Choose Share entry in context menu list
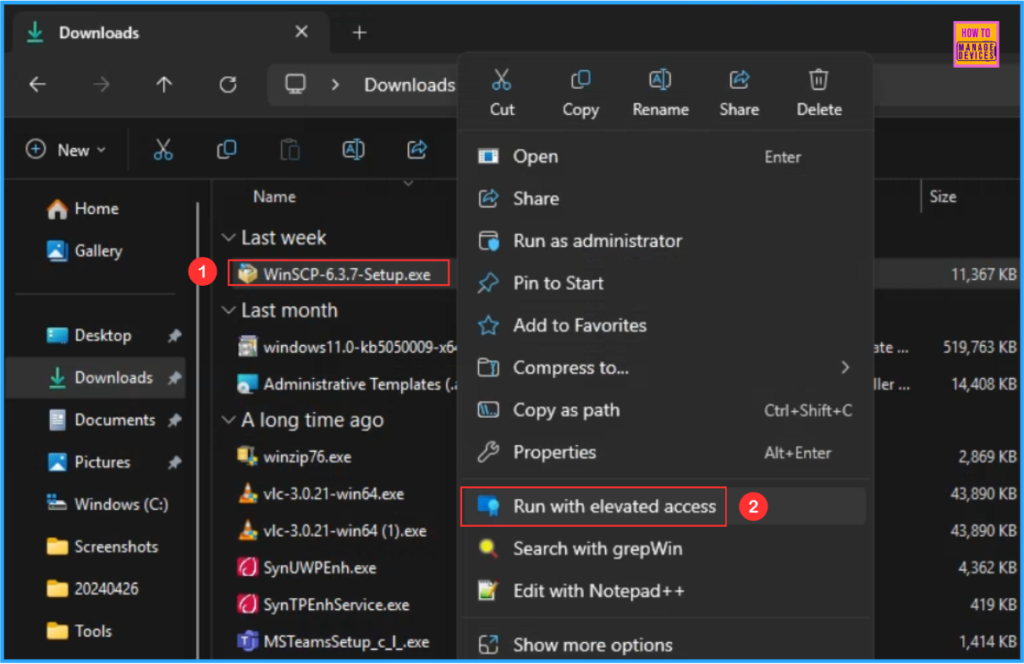Image resolution: width=1024 pixels, height=664 pixels. pyautogui.click(x=664, y=198)
